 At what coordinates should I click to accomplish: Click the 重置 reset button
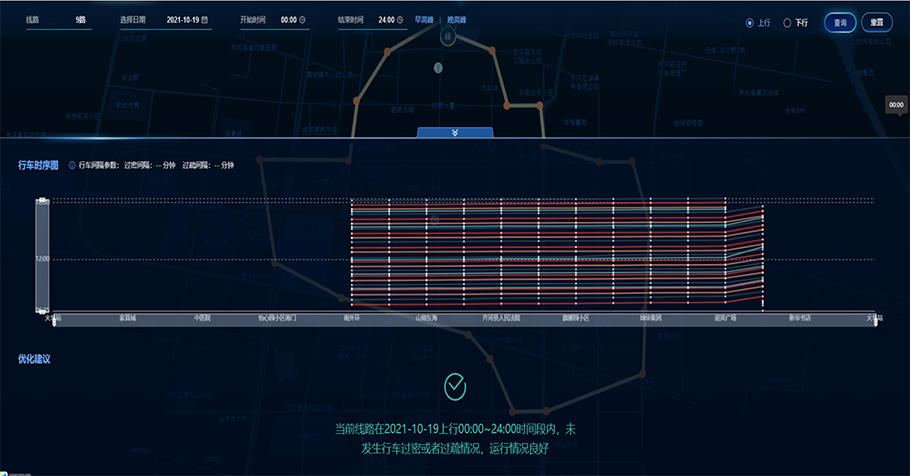point(876,22)
